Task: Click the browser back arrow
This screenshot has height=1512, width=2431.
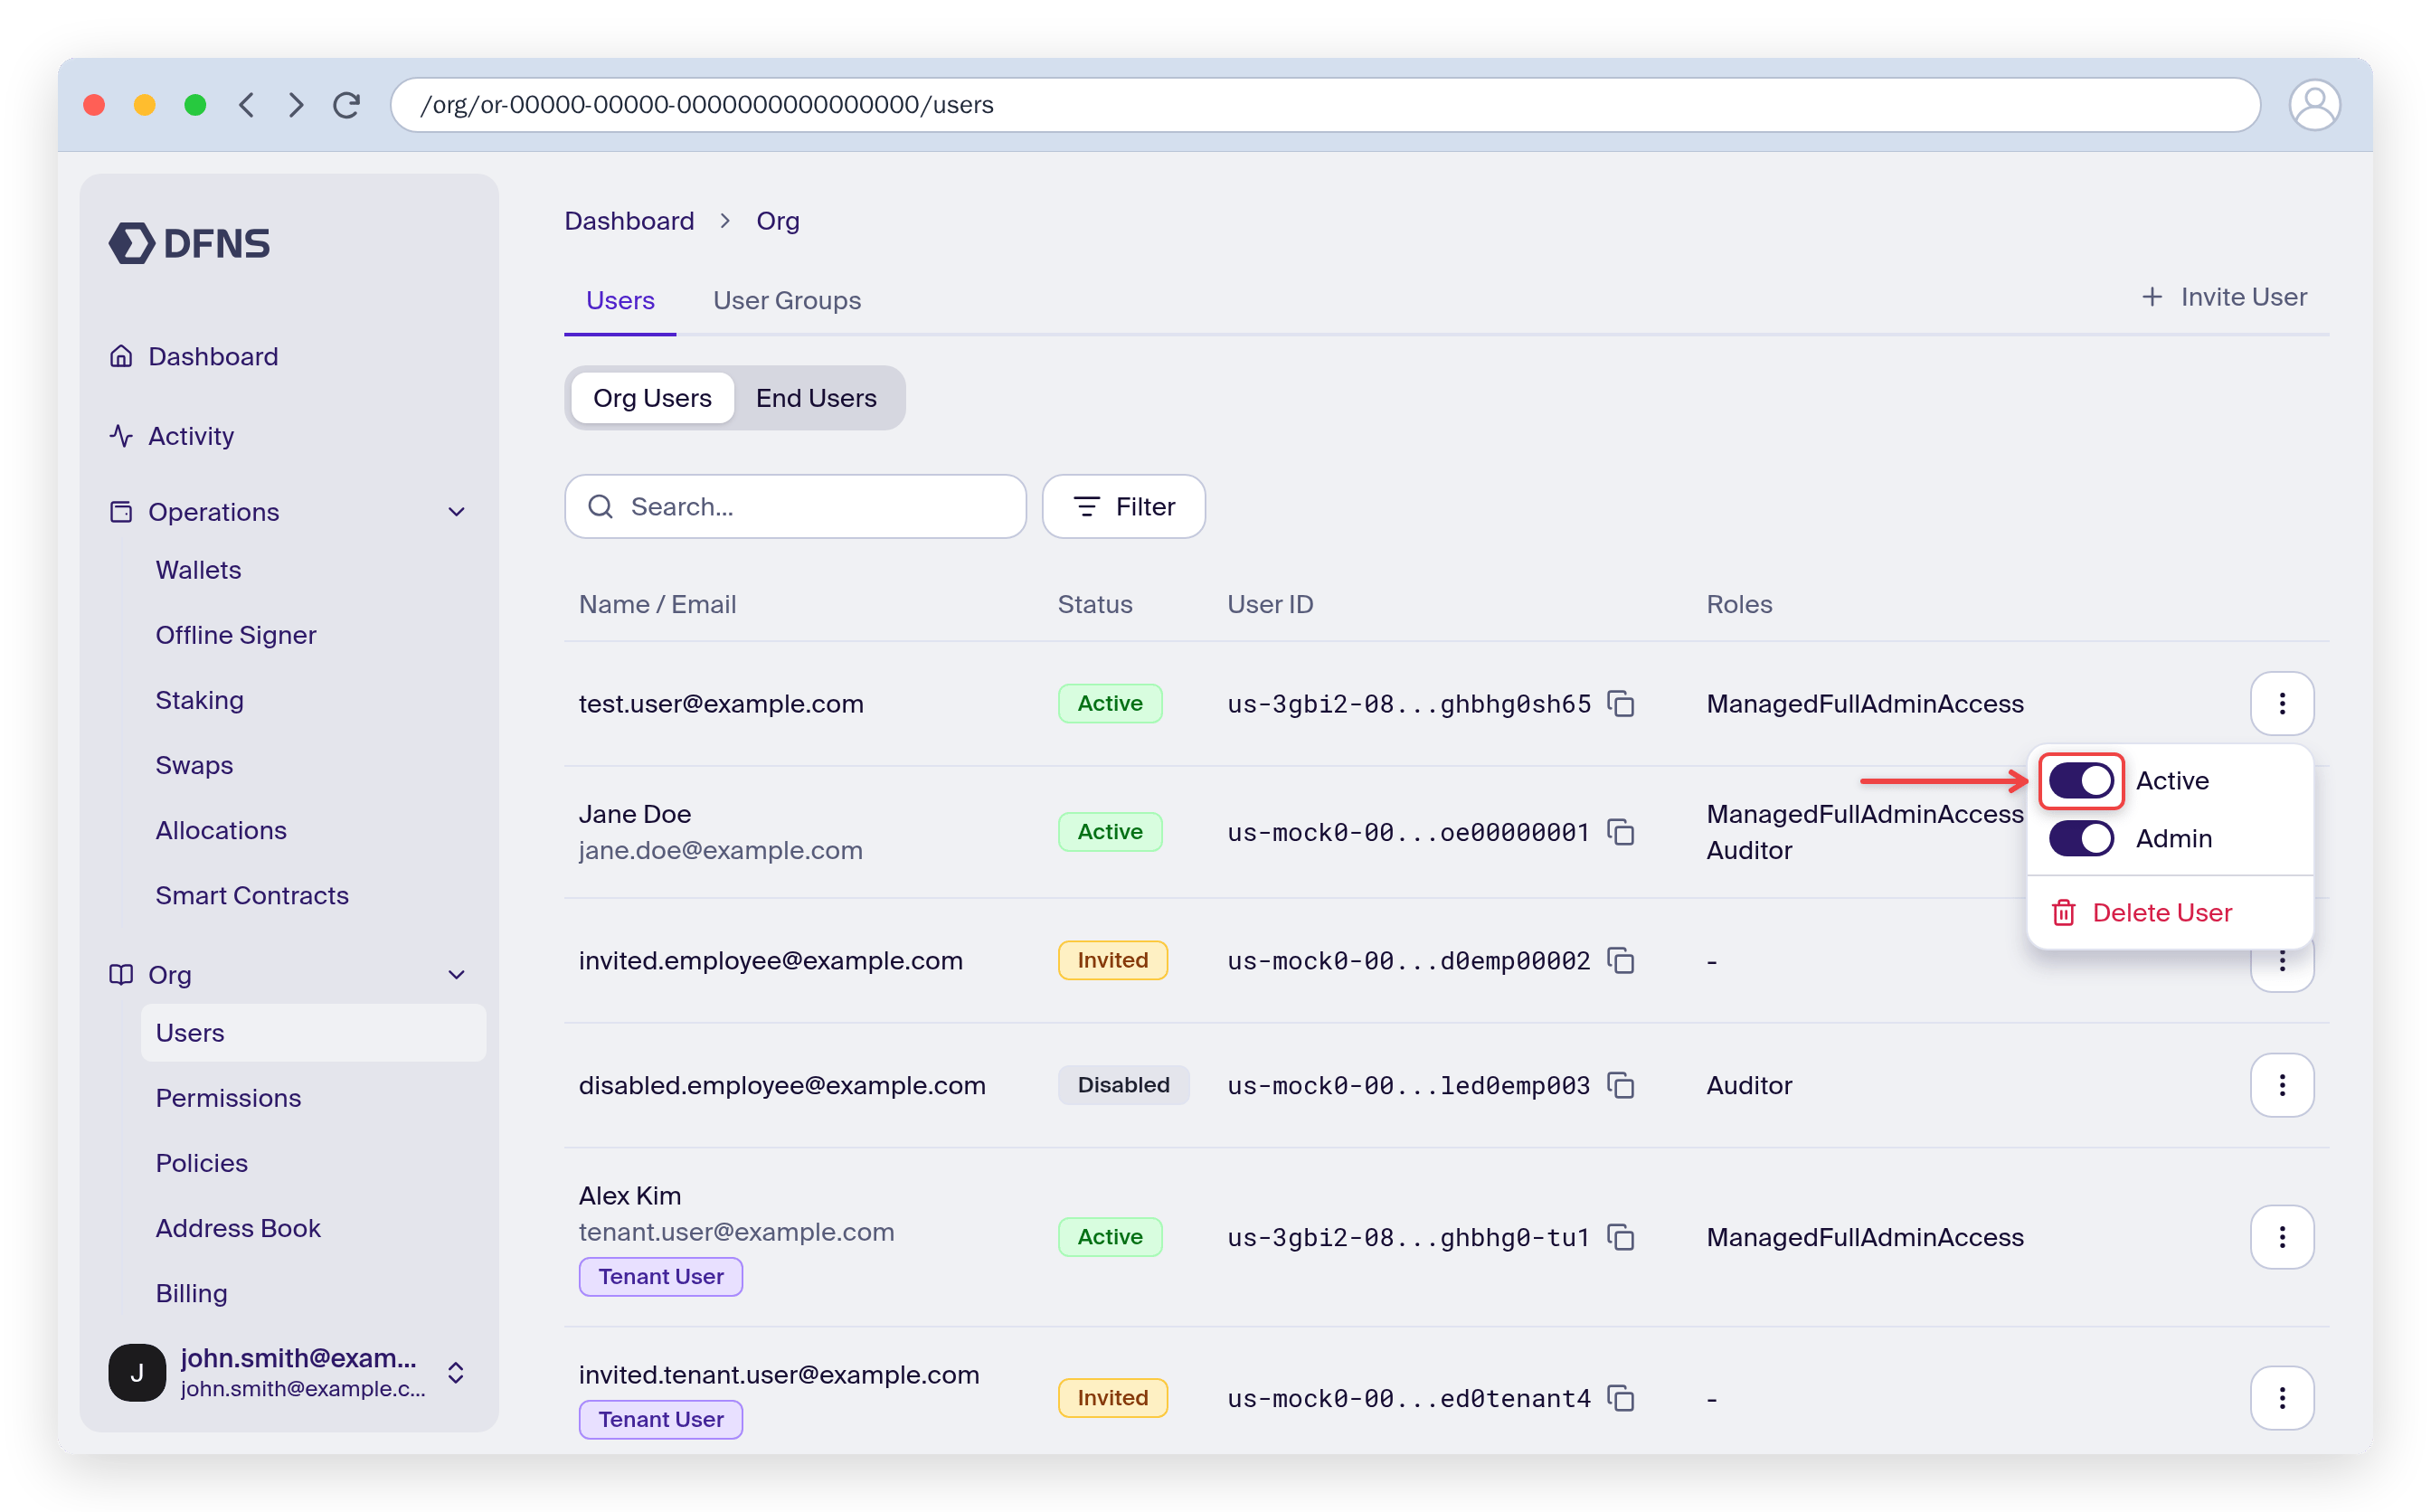Action: coord(247,105)
